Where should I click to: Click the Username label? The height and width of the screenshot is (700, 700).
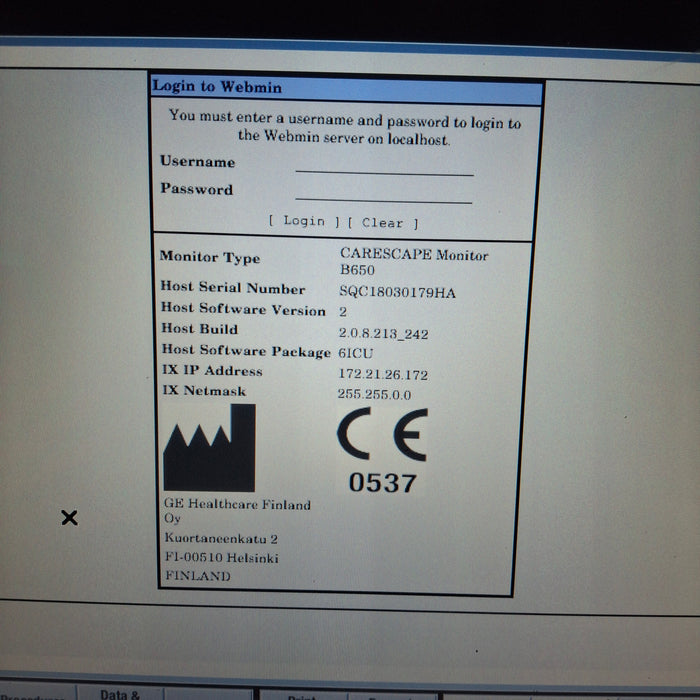tap(197, 162)
